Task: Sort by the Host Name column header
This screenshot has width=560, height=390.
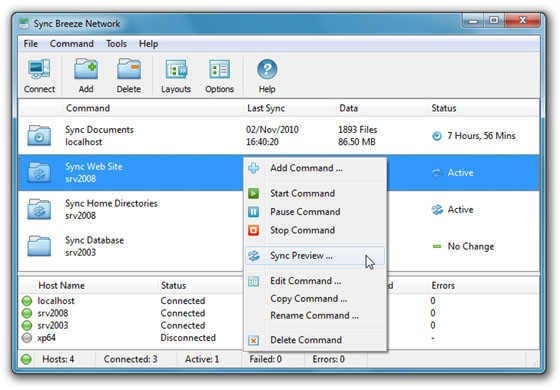Action: point(88,286)
